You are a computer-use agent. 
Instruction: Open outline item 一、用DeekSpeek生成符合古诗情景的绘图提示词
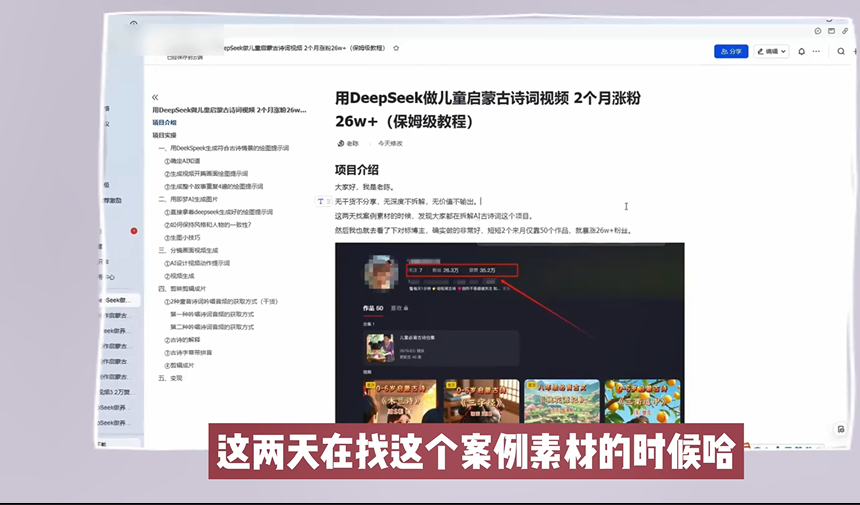tap(224, 148)
